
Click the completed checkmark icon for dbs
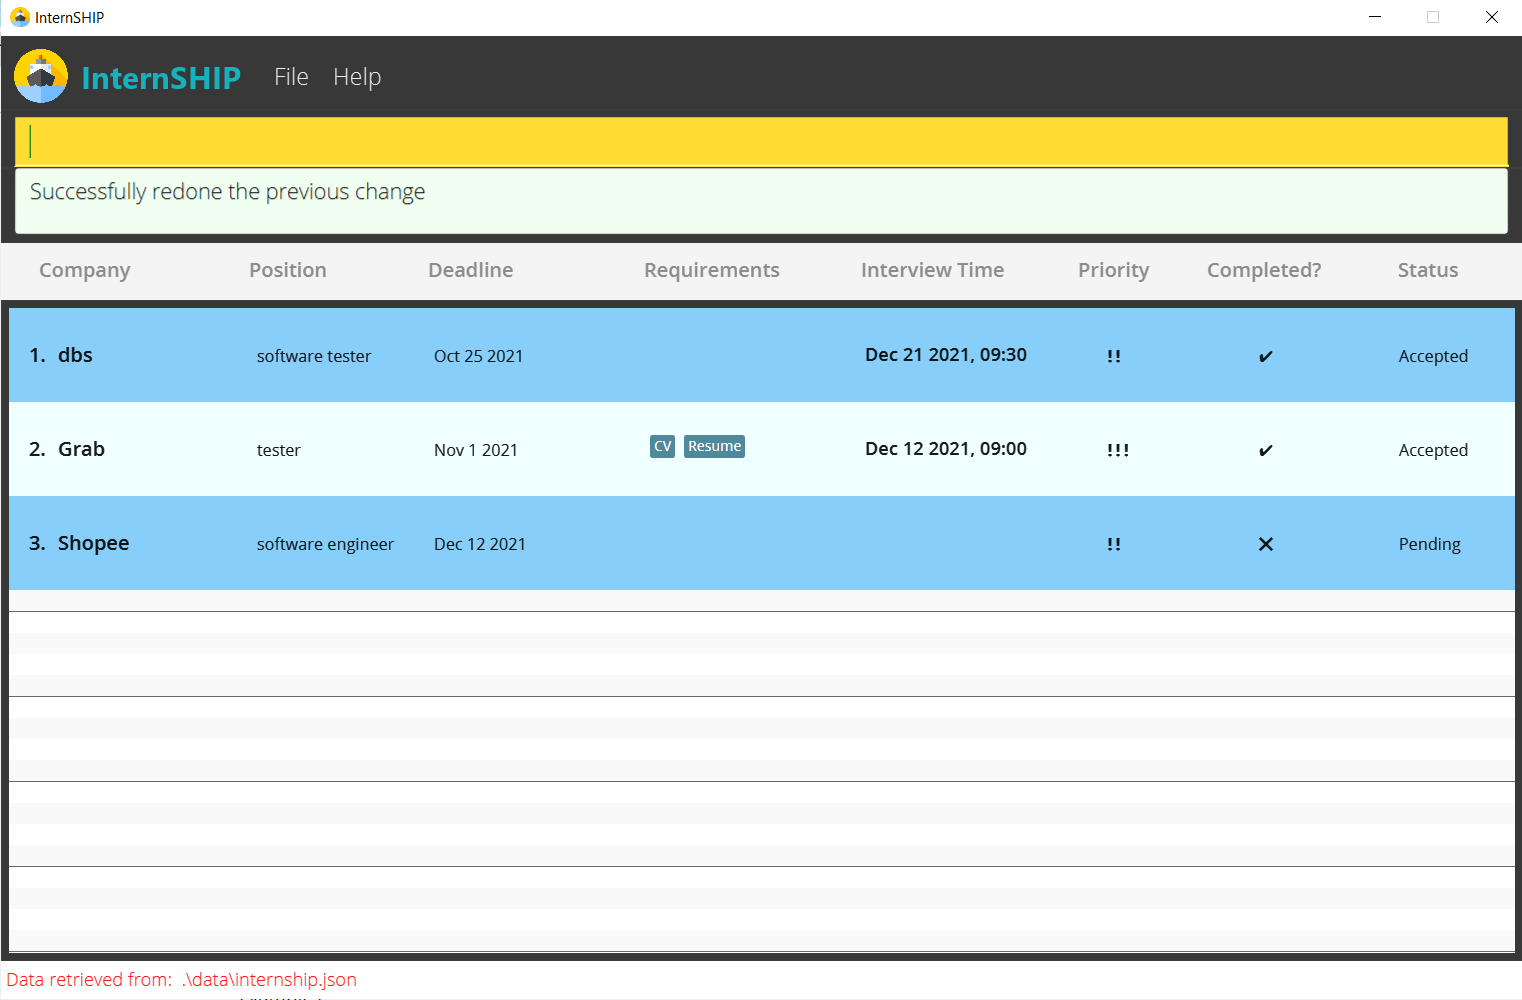pyautogui.click(x=1266, y=357)
